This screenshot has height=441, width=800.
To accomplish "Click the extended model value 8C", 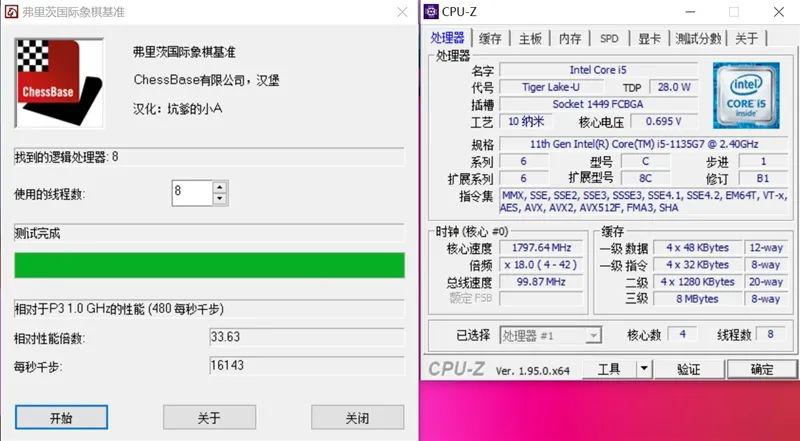I will click(x=645, y=178).
